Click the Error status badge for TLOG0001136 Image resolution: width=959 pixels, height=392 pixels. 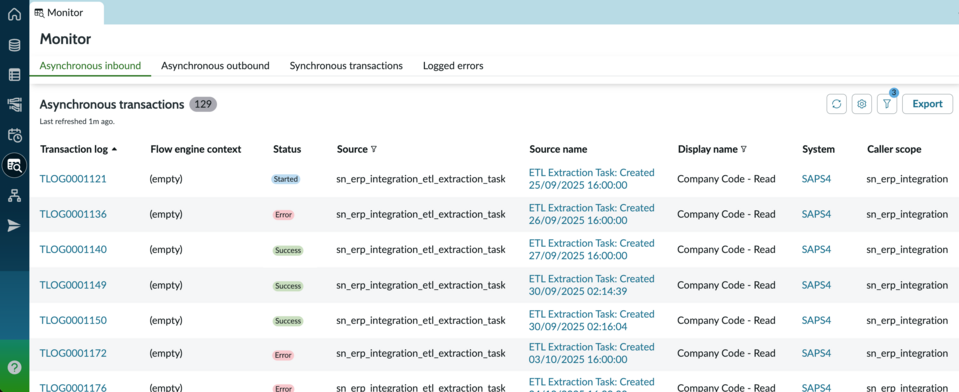click(x=283, y=215)
